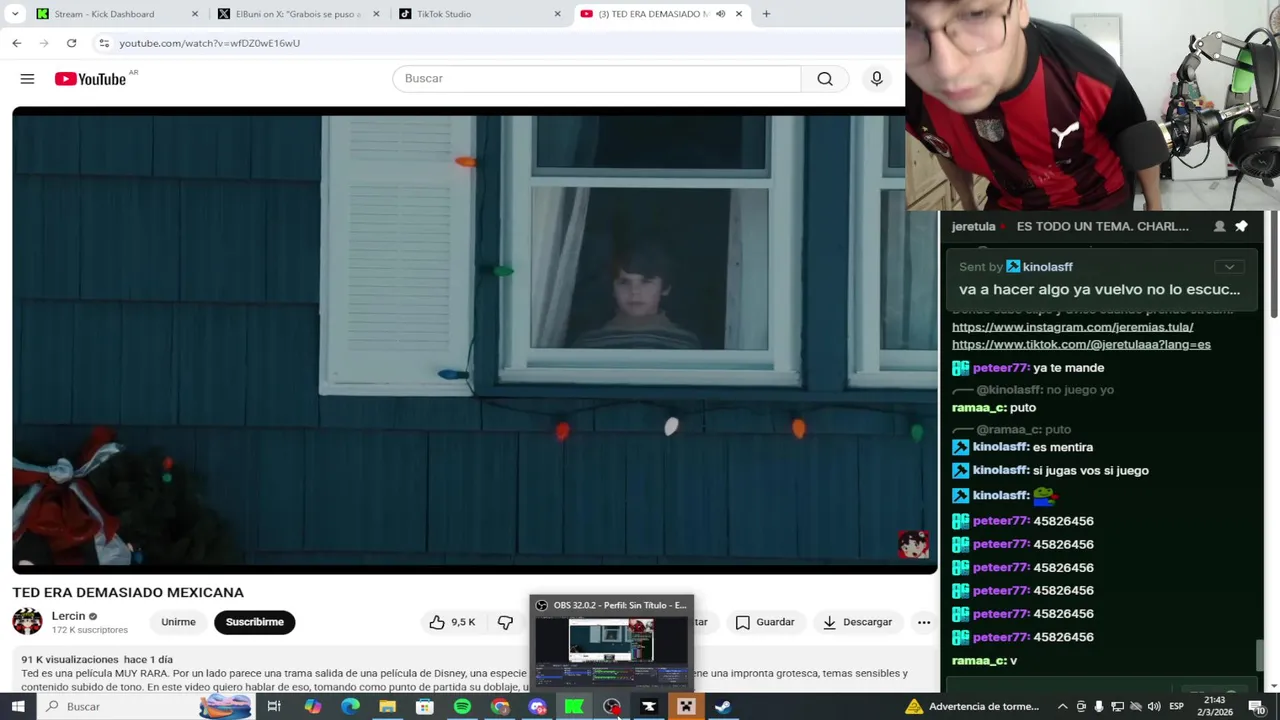1280x720 pixels.
Task: Start voice search with the microphone icon
Action: click(876, 79)
